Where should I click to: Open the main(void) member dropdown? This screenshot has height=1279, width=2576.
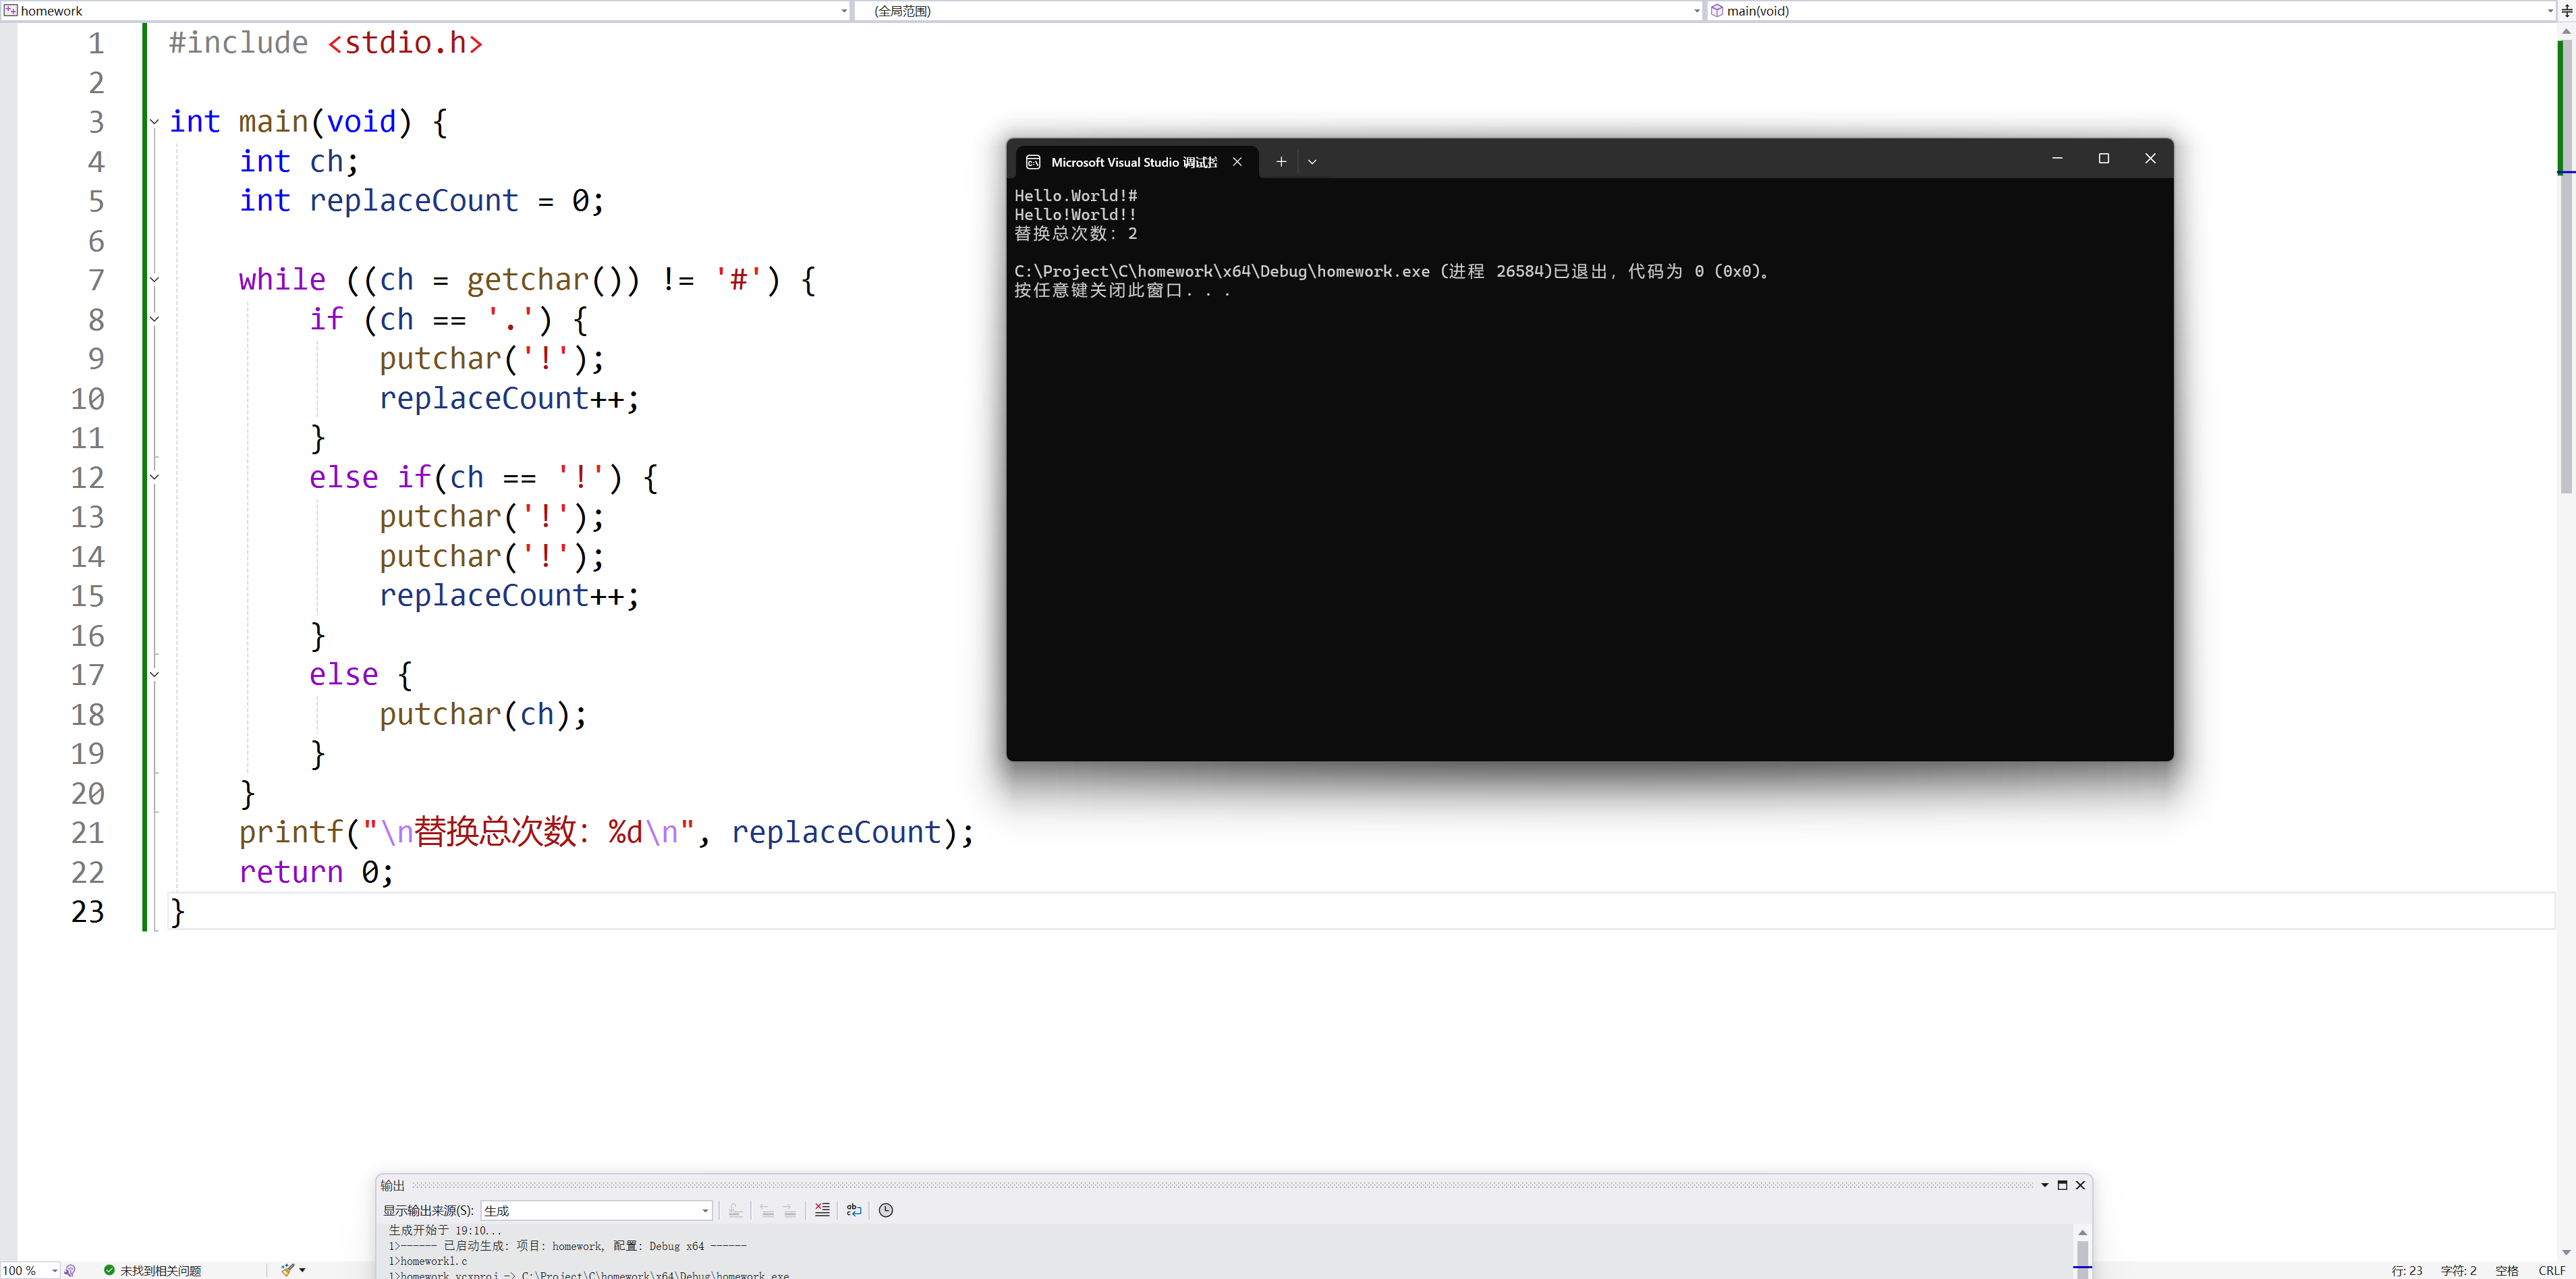coord(2549,11)
